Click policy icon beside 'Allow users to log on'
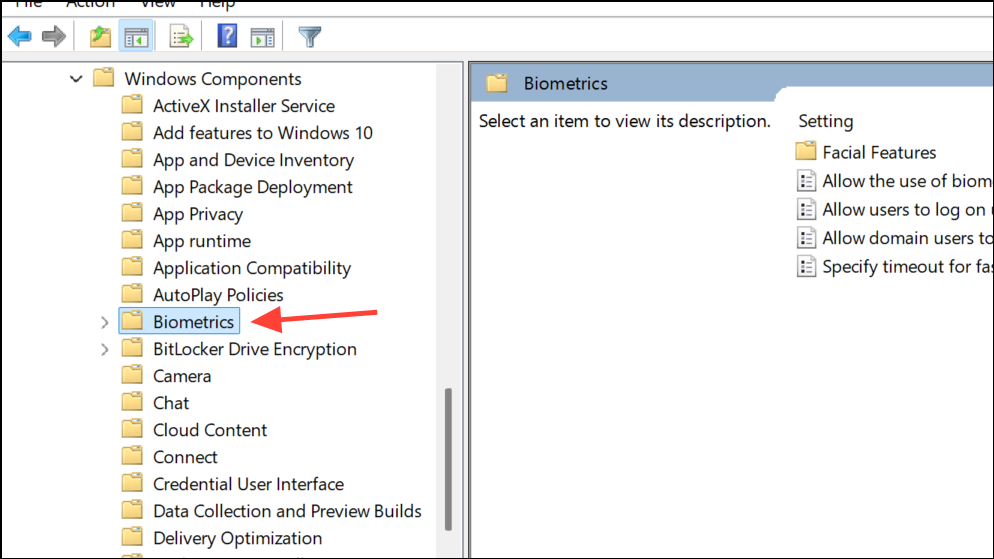Screen dimensions: 994x559 click(x=806, y=209)
